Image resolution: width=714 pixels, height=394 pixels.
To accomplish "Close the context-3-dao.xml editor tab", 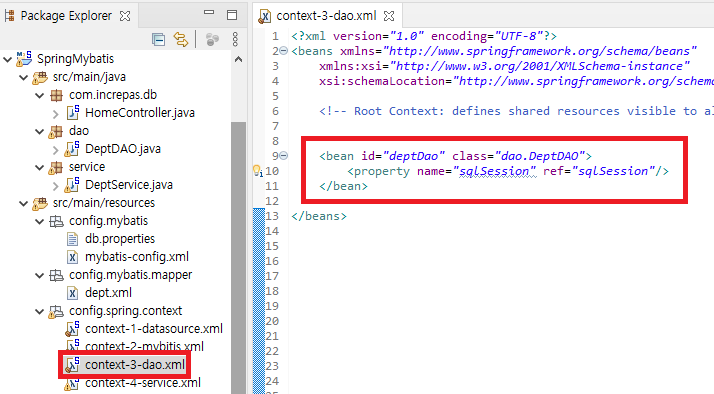I will click(x=389, y=16).
